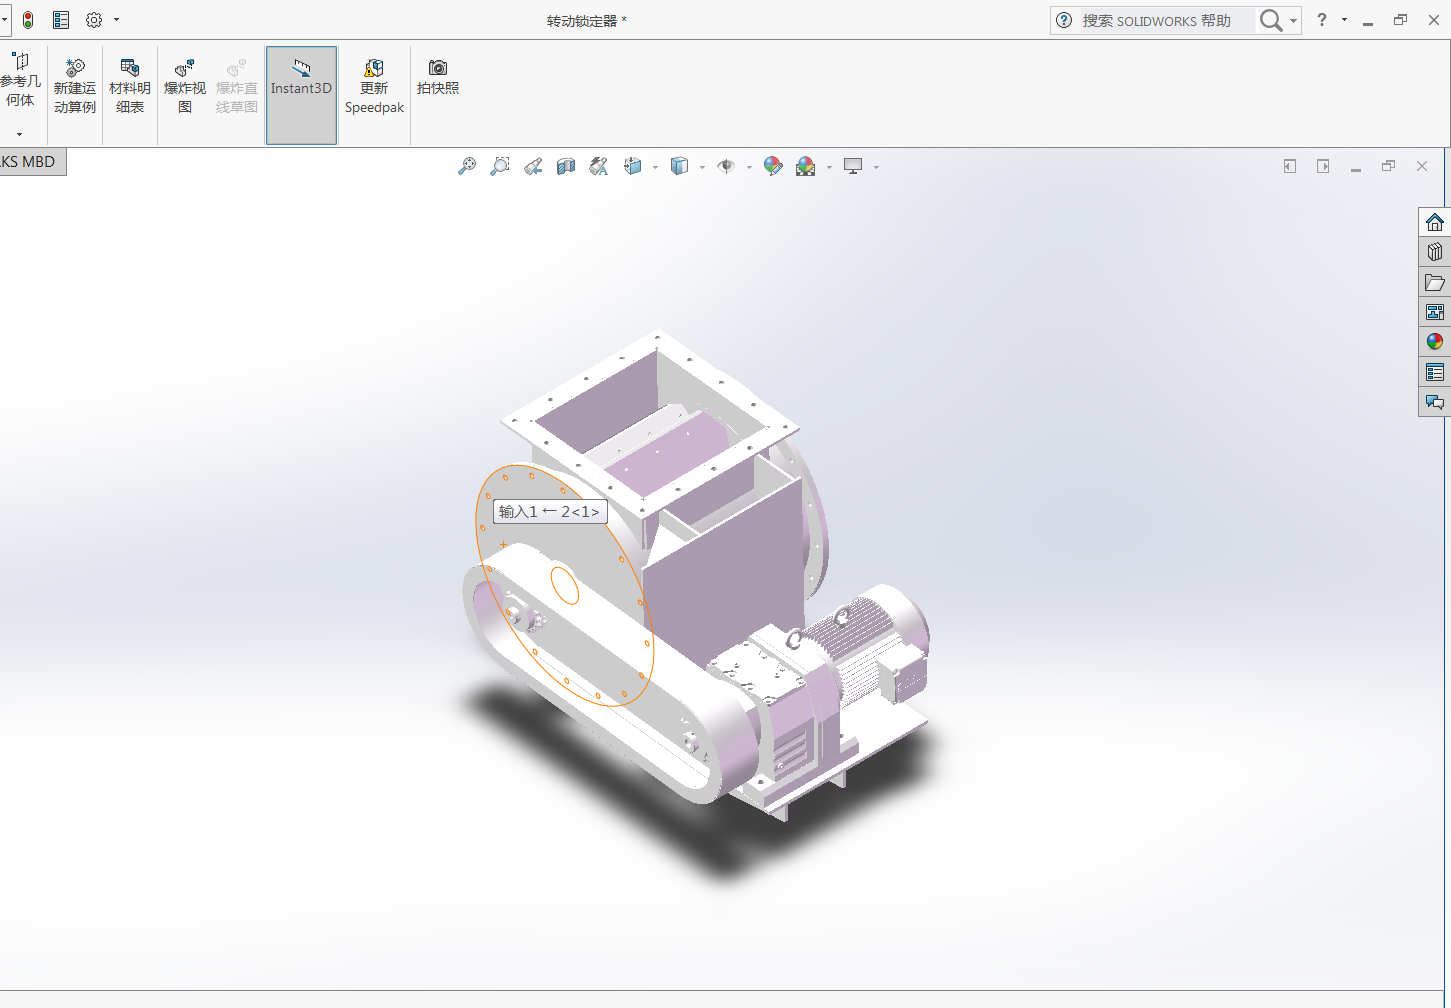Click the Apply Scene icon
The width and height of the screenshot is (1451, 1008).
[806, 167]
